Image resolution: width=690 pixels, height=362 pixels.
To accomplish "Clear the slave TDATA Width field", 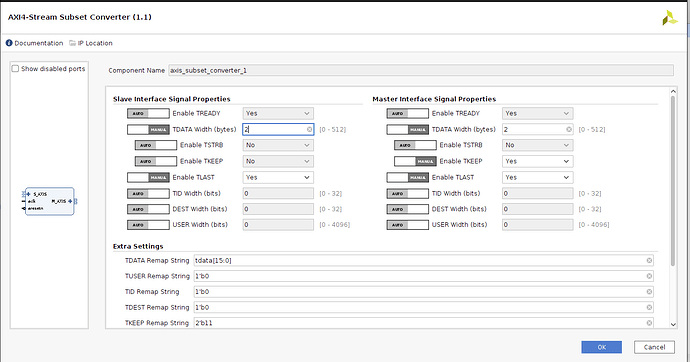I will click(x=309, y=129).
